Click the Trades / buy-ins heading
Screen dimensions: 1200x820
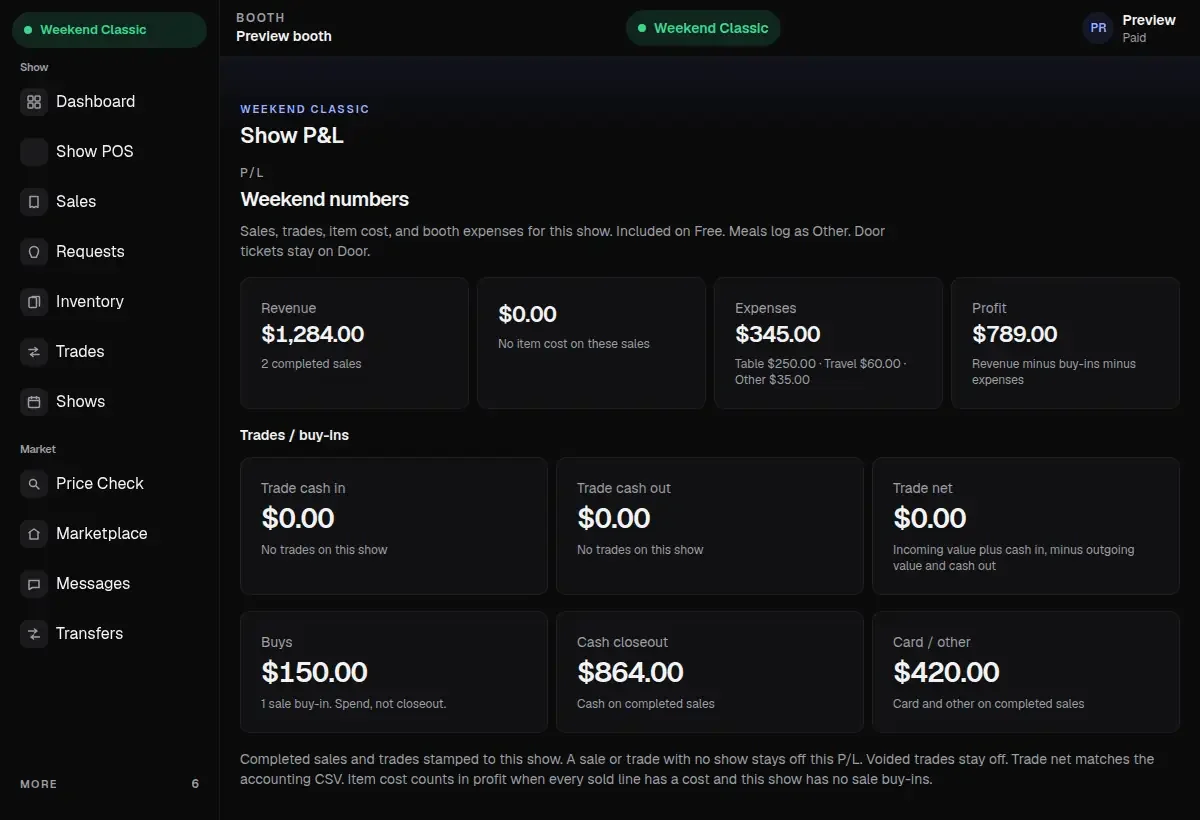(294, 435)
